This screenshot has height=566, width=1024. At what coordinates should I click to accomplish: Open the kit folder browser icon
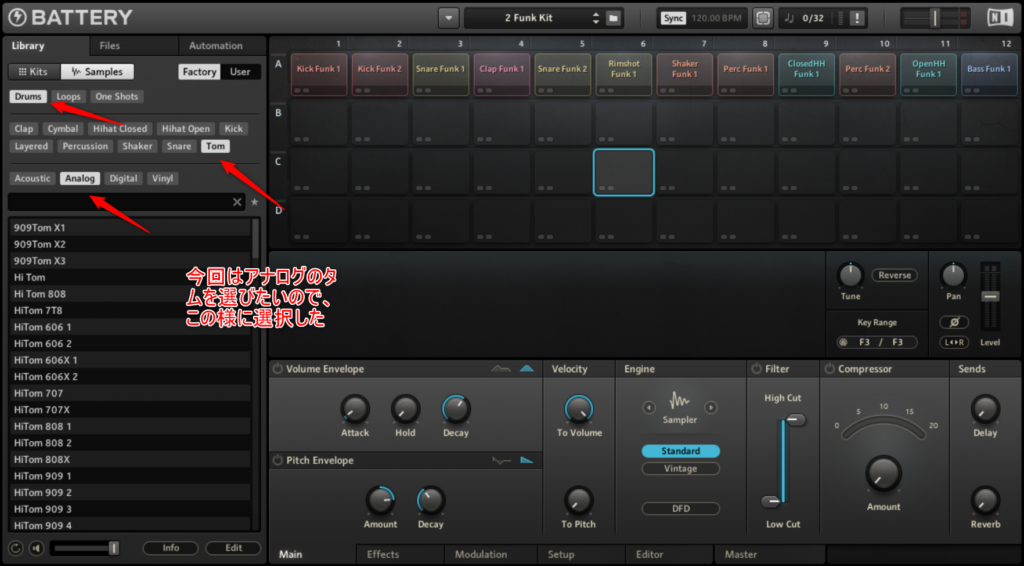pyautogui.click(x=614, y=18)
